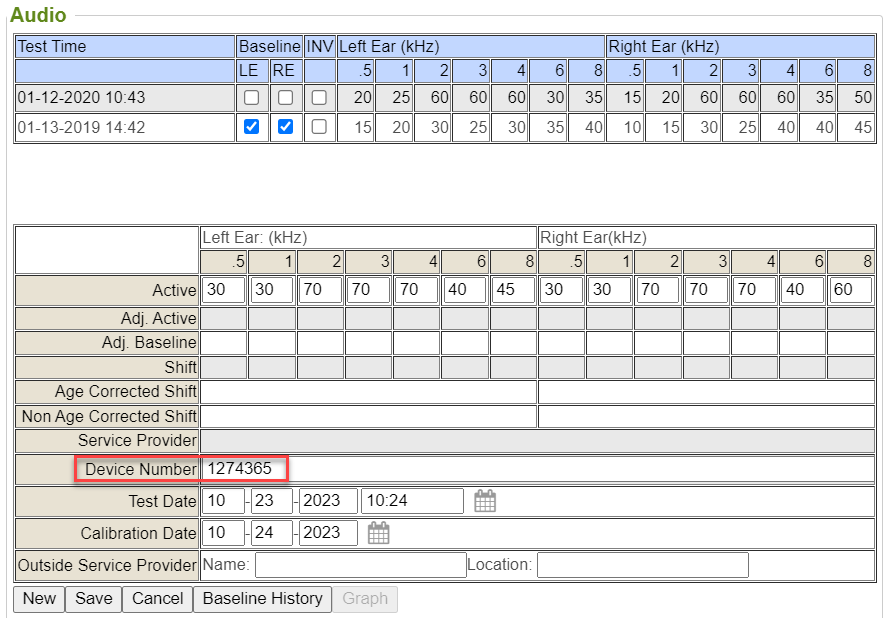This screenshot has height=618, width=890.
Task: Enable INV checkbox for 01-12-2020 test
Action: (319, 98)
